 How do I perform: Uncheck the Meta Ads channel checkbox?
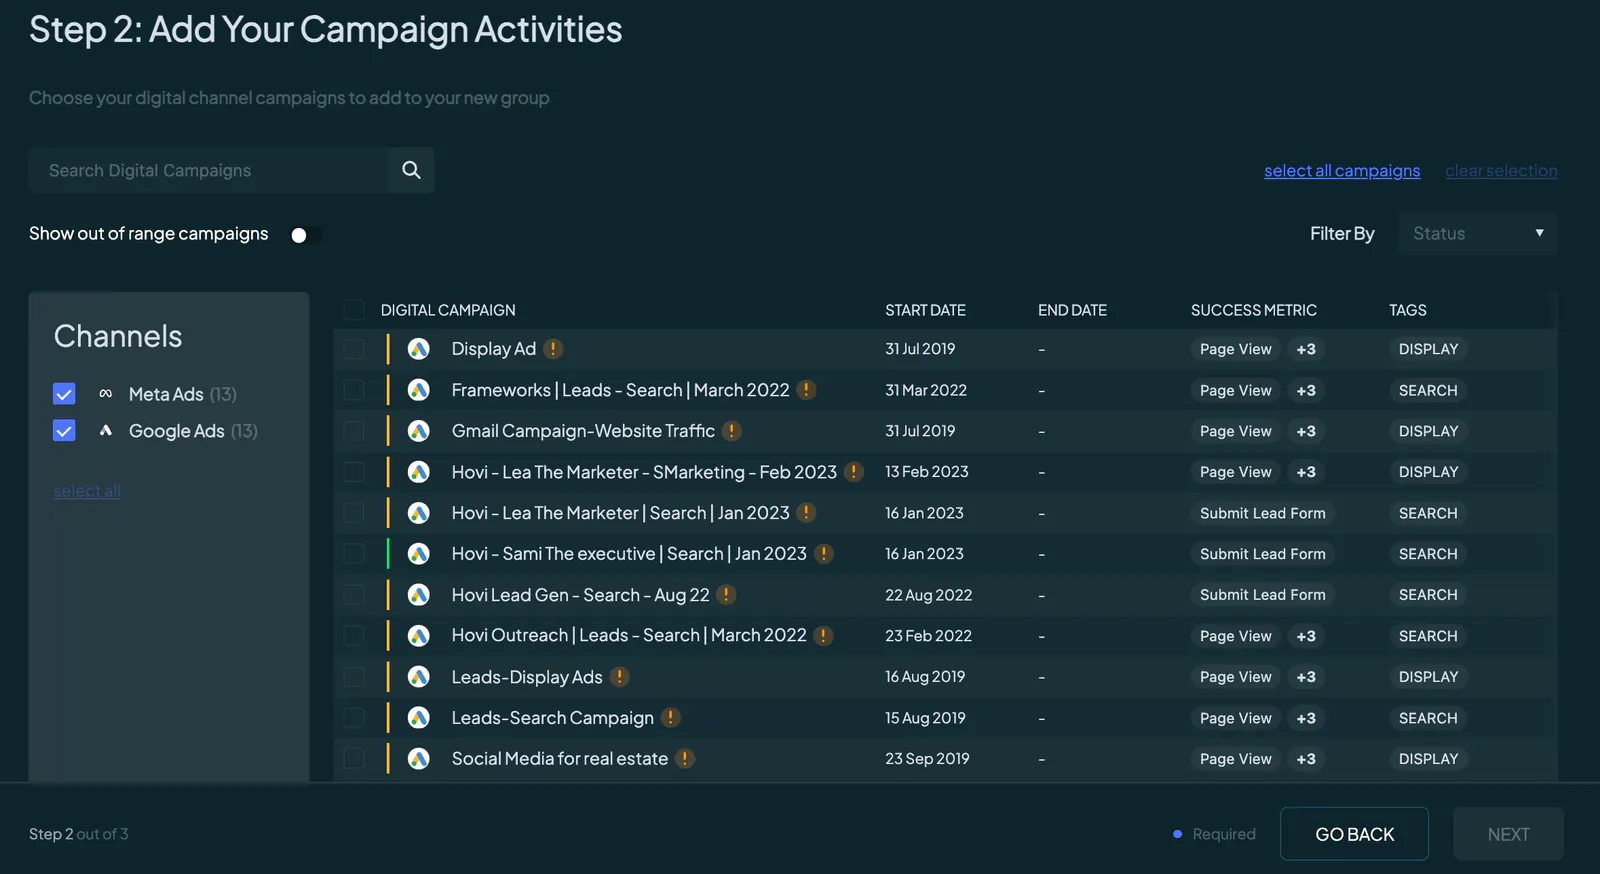pos(64,394)
